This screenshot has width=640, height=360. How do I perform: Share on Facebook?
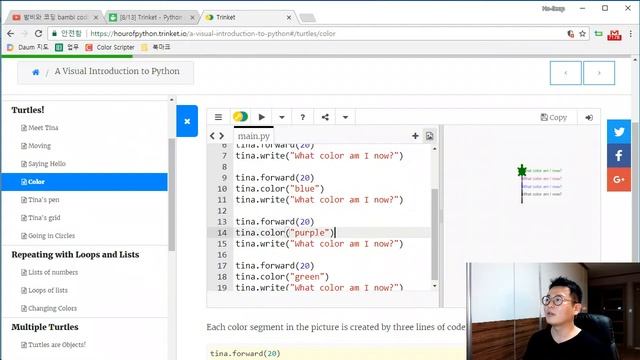tap(619, 156)
